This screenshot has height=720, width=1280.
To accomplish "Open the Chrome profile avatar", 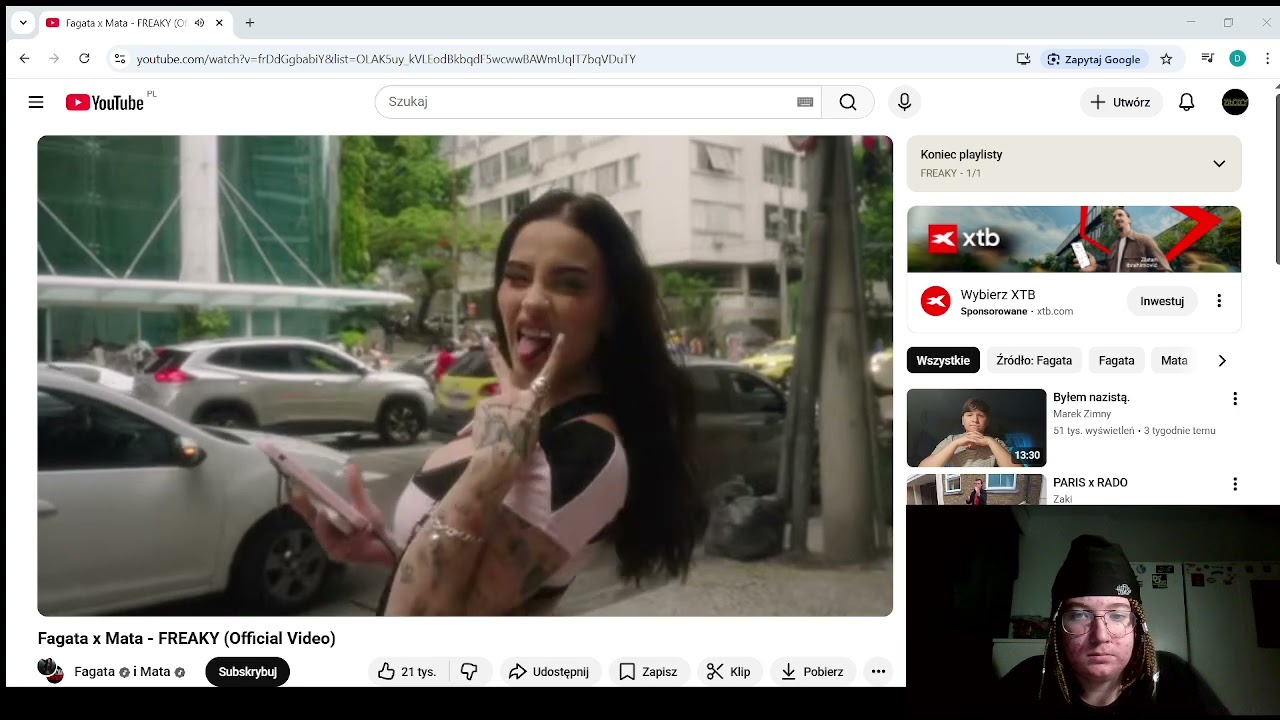I will pos(1238,59).
